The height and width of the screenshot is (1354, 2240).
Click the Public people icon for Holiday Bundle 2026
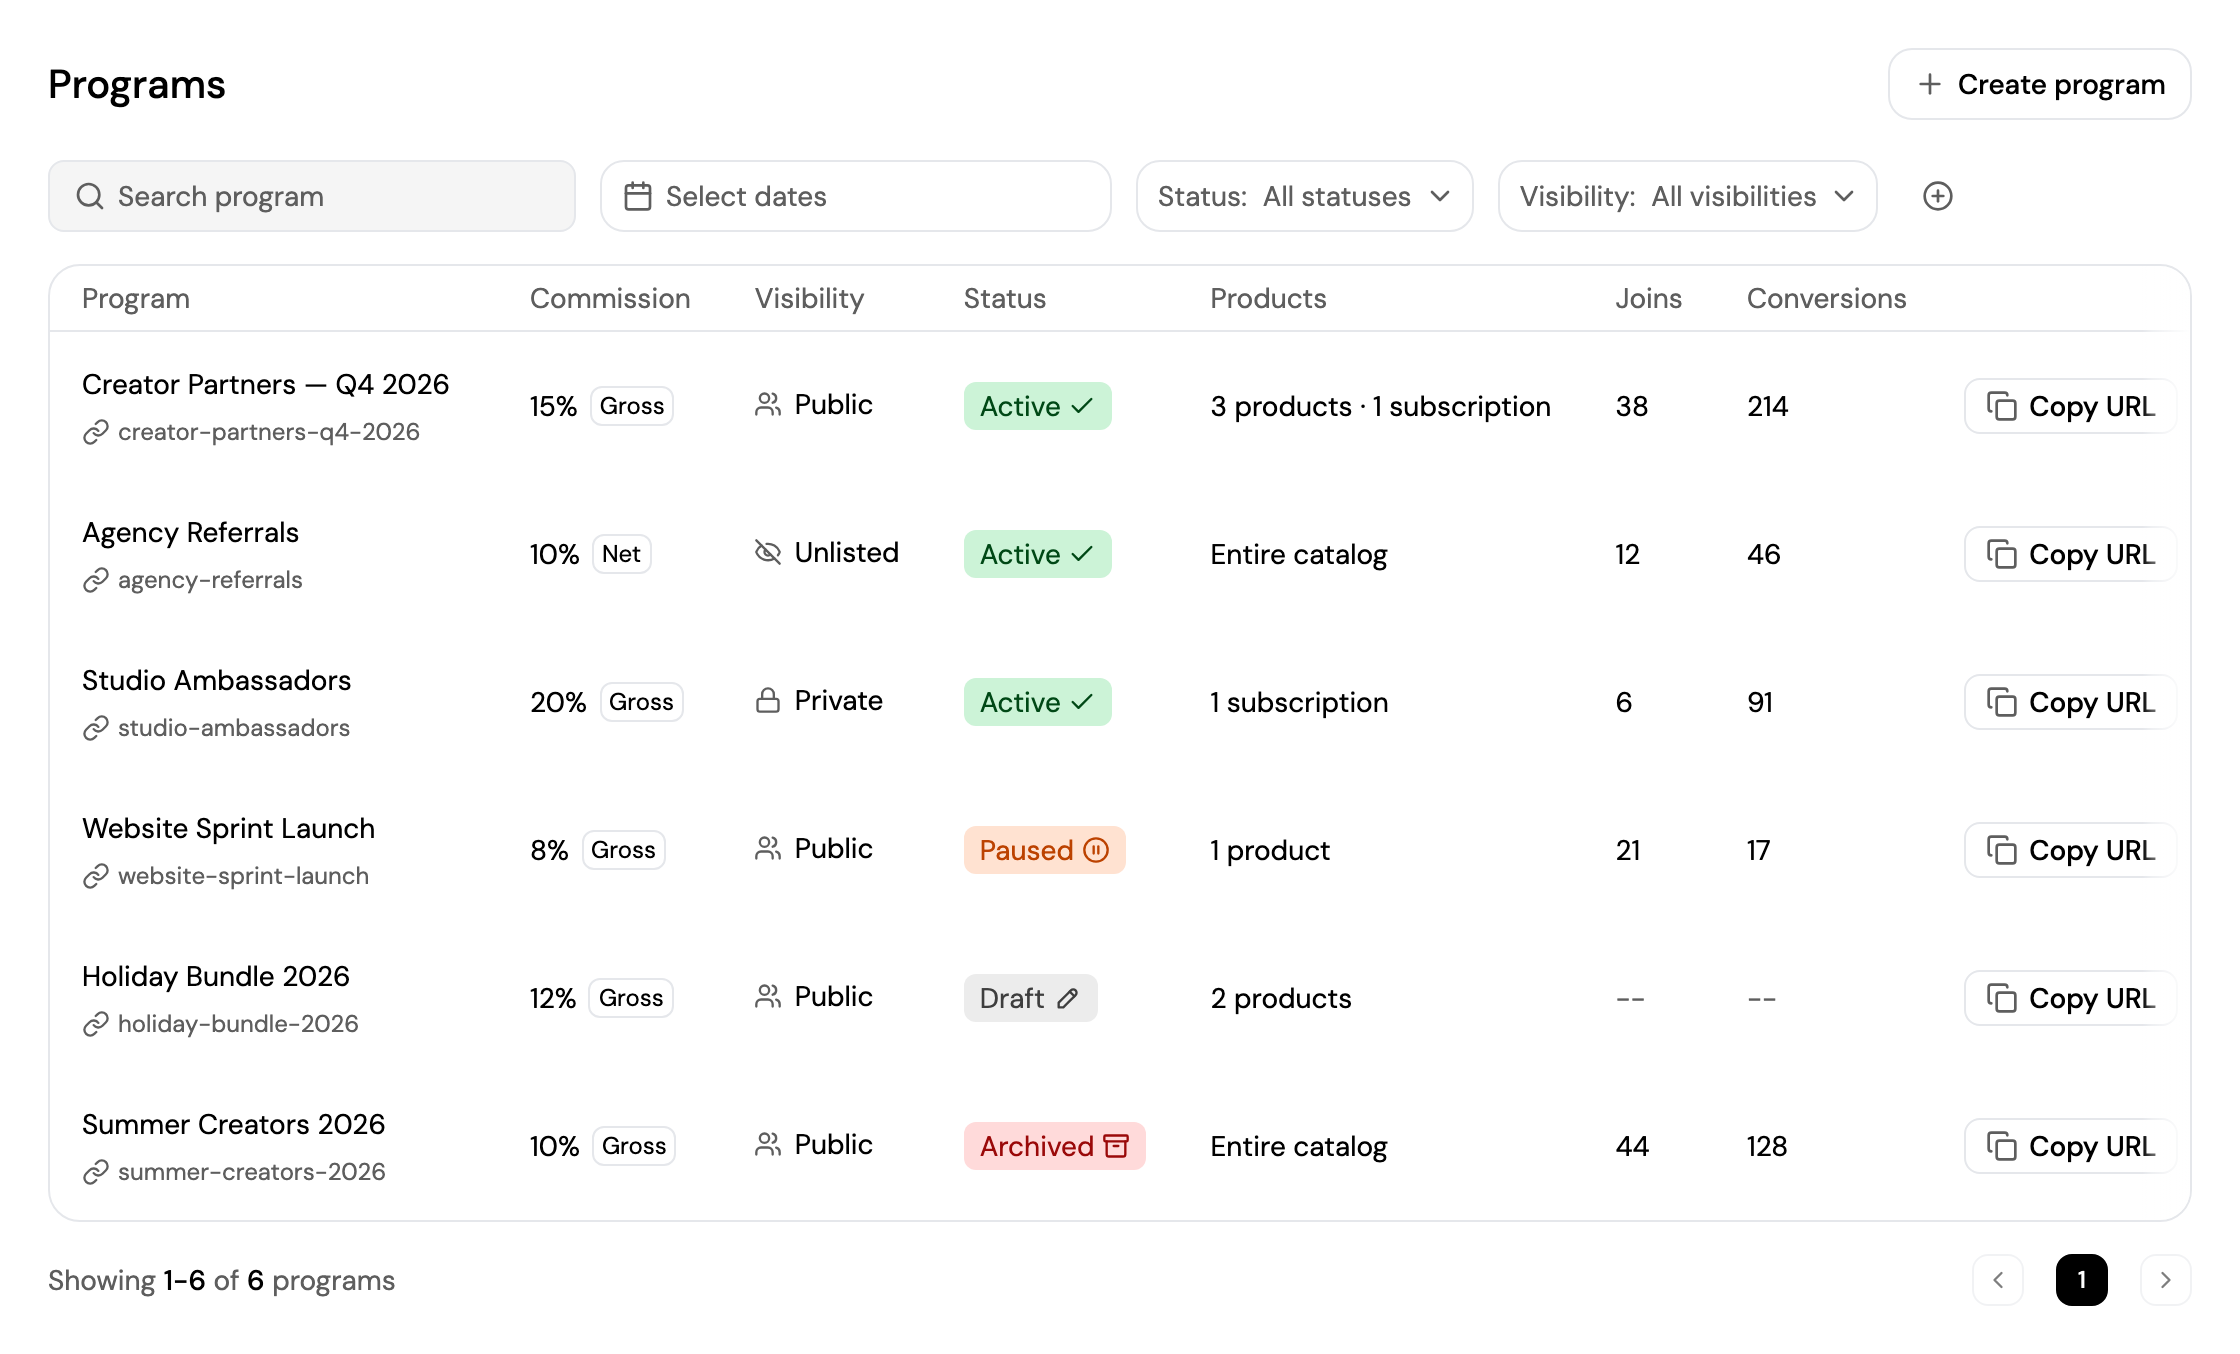click(x=768, y=996)
